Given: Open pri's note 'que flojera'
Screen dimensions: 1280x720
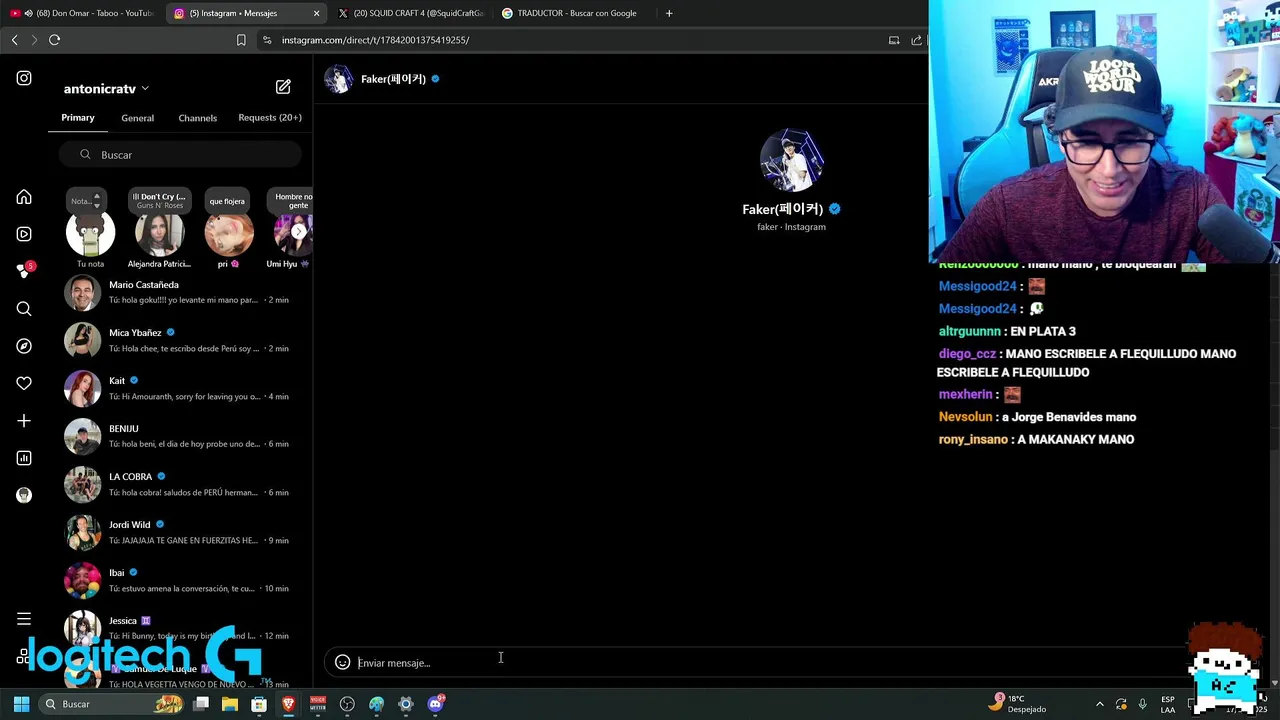Looking at the screenshot, I should tap(228, 228).
